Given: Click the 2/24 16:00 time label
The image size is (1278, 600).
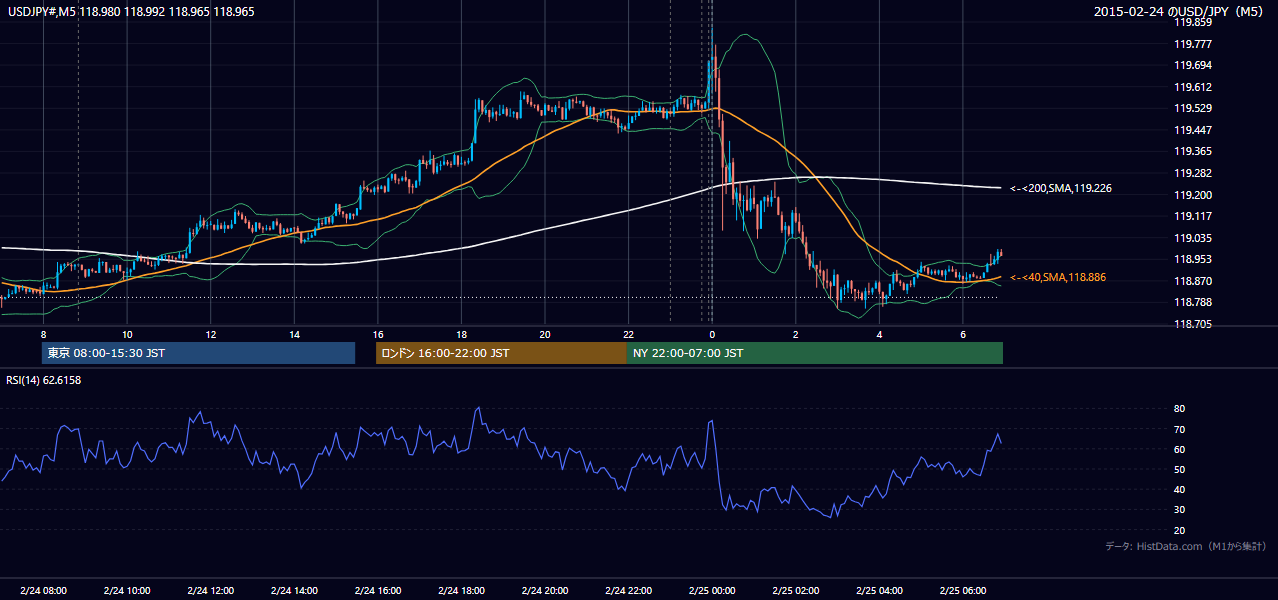Looking at the screenshot, I should [377, 591].
